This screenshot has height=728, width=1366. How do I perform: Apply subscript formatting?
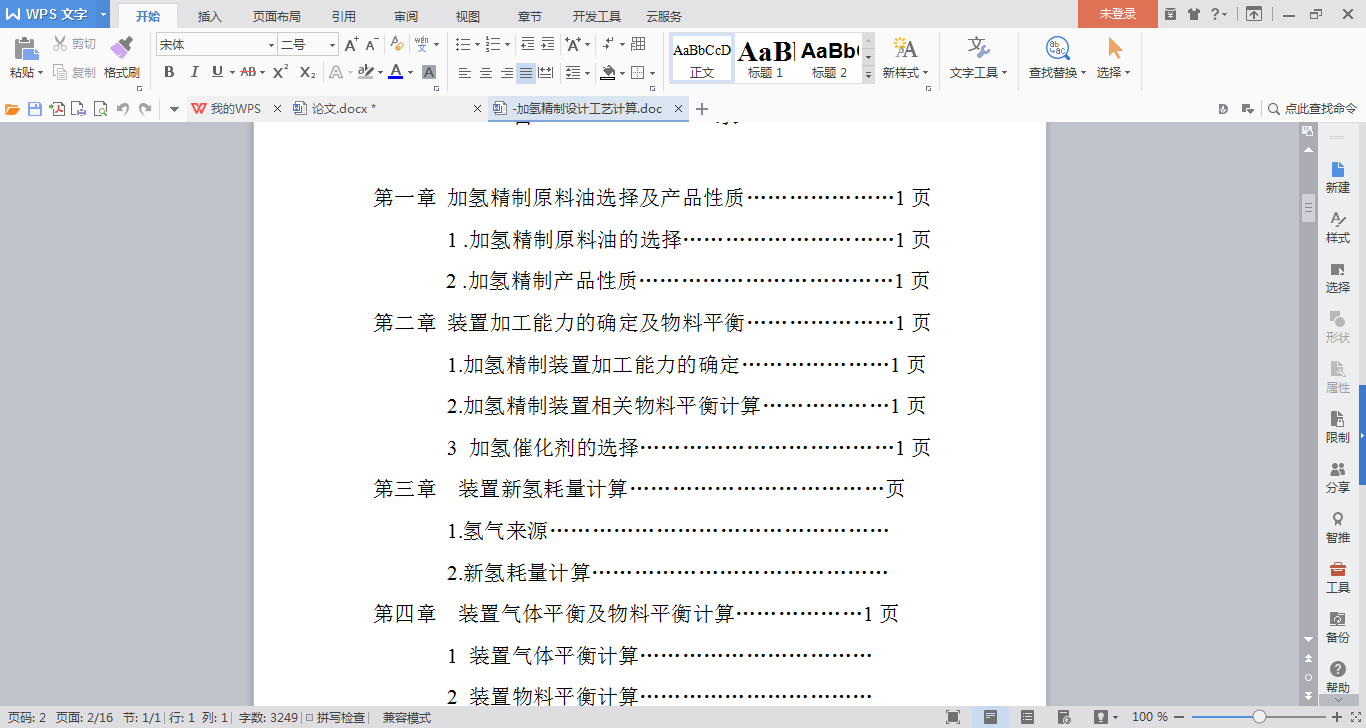[x=307, y=72]
